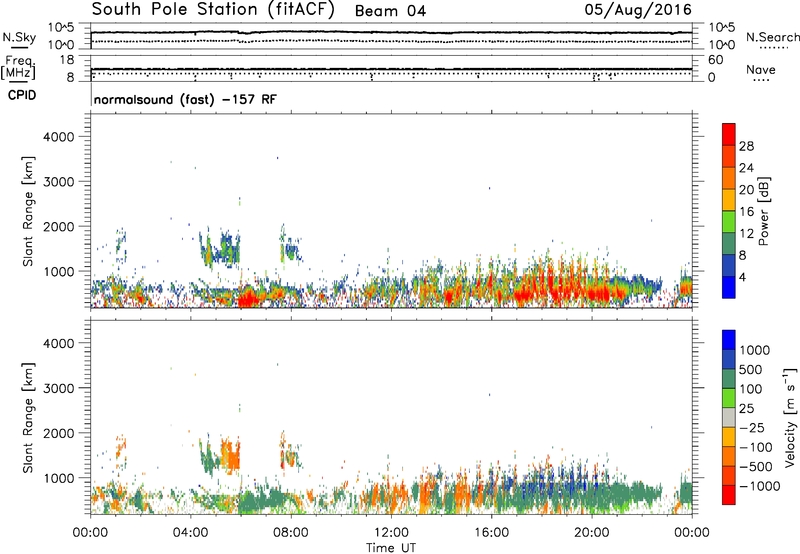Click the top blue segment of Velocity color bar
The height and width of the screenshot is (554, 800).
[x=729, y=340]
